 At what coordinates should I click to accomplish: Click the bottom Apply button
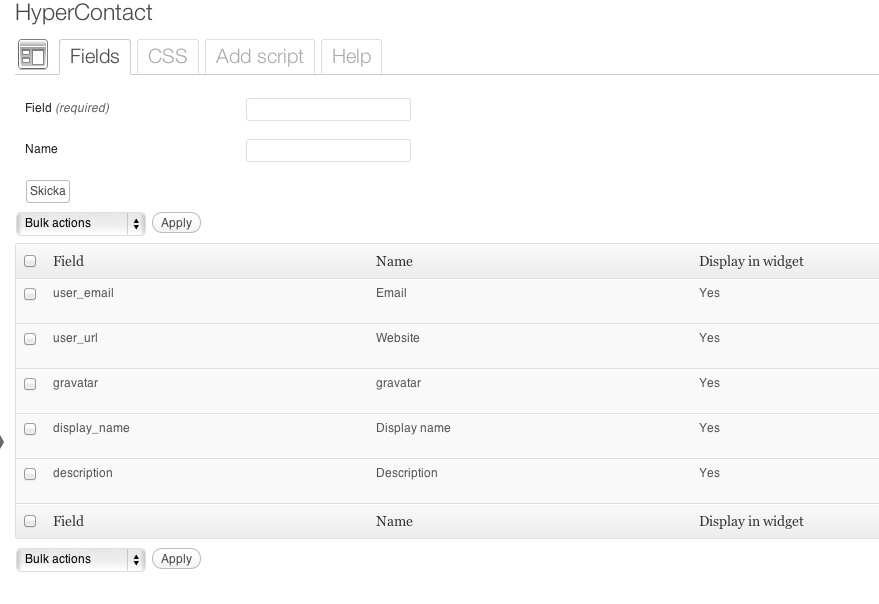coord(176,559)
